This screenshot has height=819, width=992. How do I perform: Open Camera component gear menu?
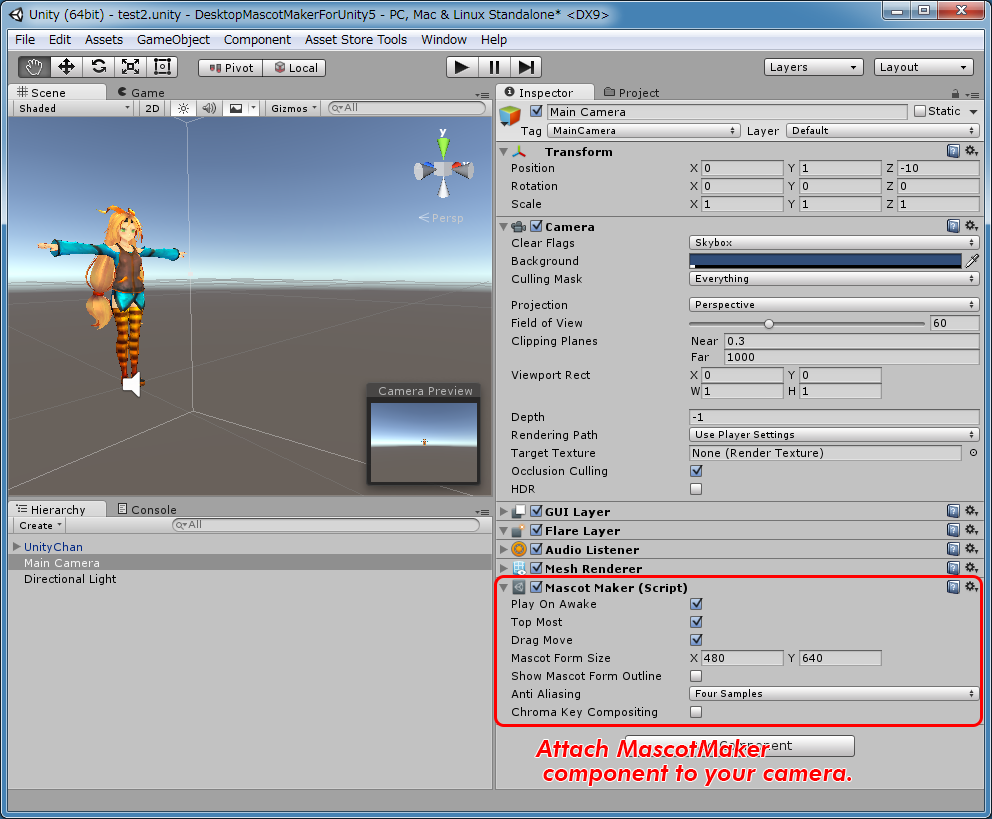(x=971, y=226)
